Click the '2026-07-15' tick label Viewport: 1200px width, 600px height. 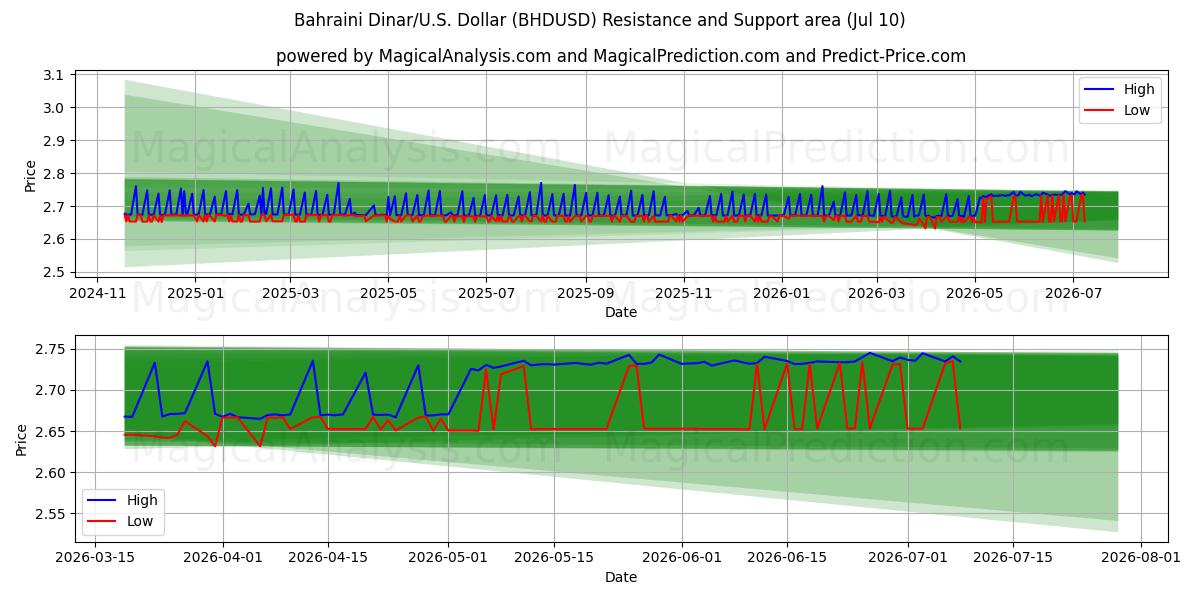[1012, 558]
